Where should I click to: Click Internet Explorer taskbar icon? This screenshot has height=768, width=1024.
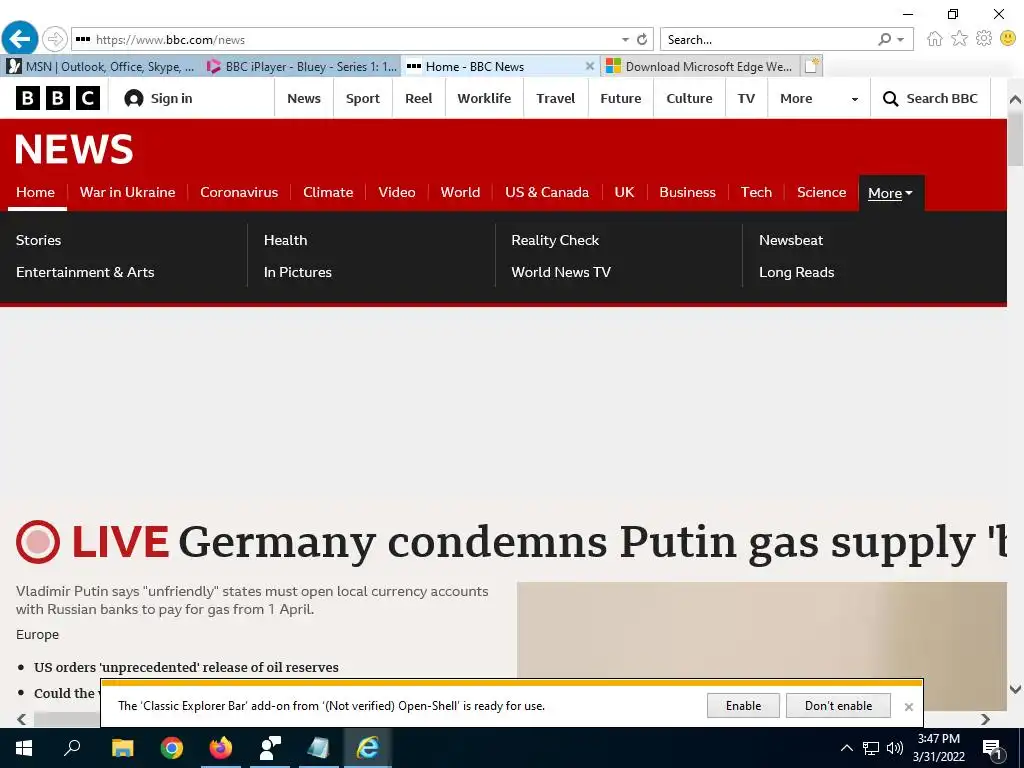367,748
